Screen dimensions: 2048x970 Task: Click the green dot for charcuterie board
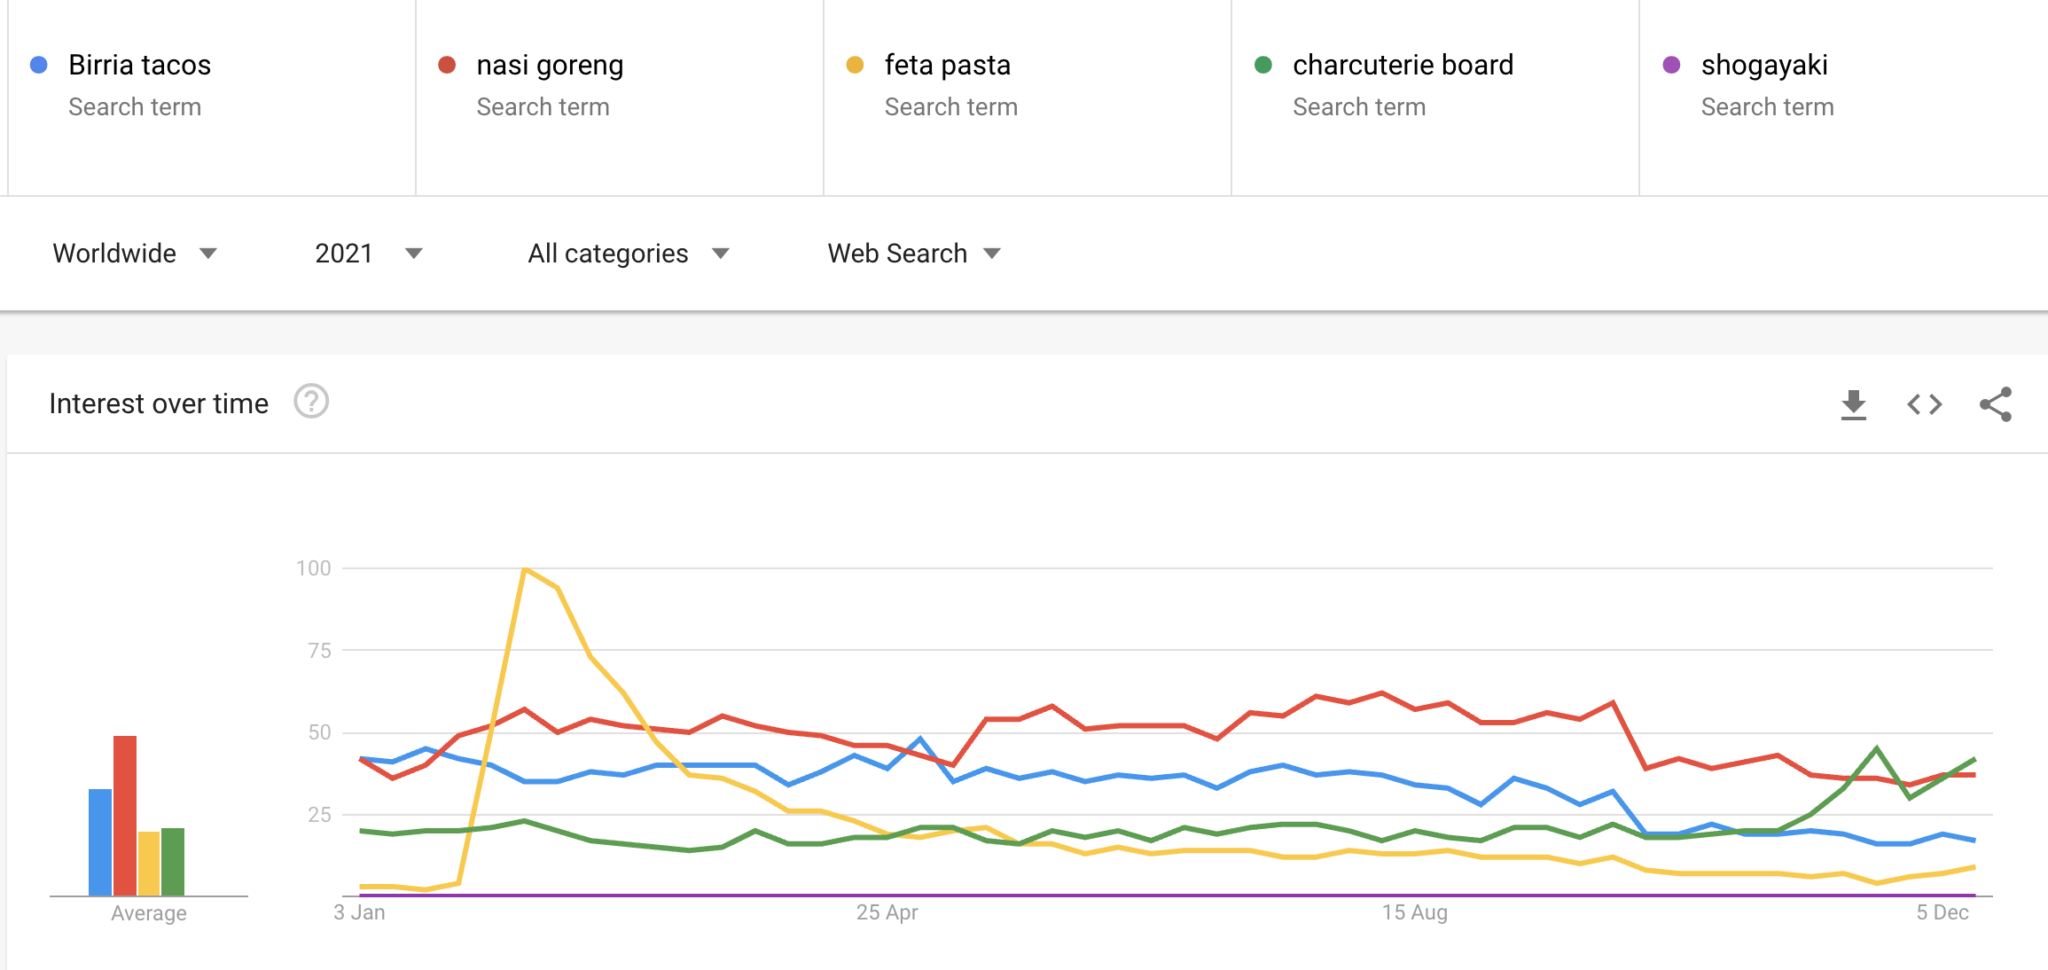1263,64
